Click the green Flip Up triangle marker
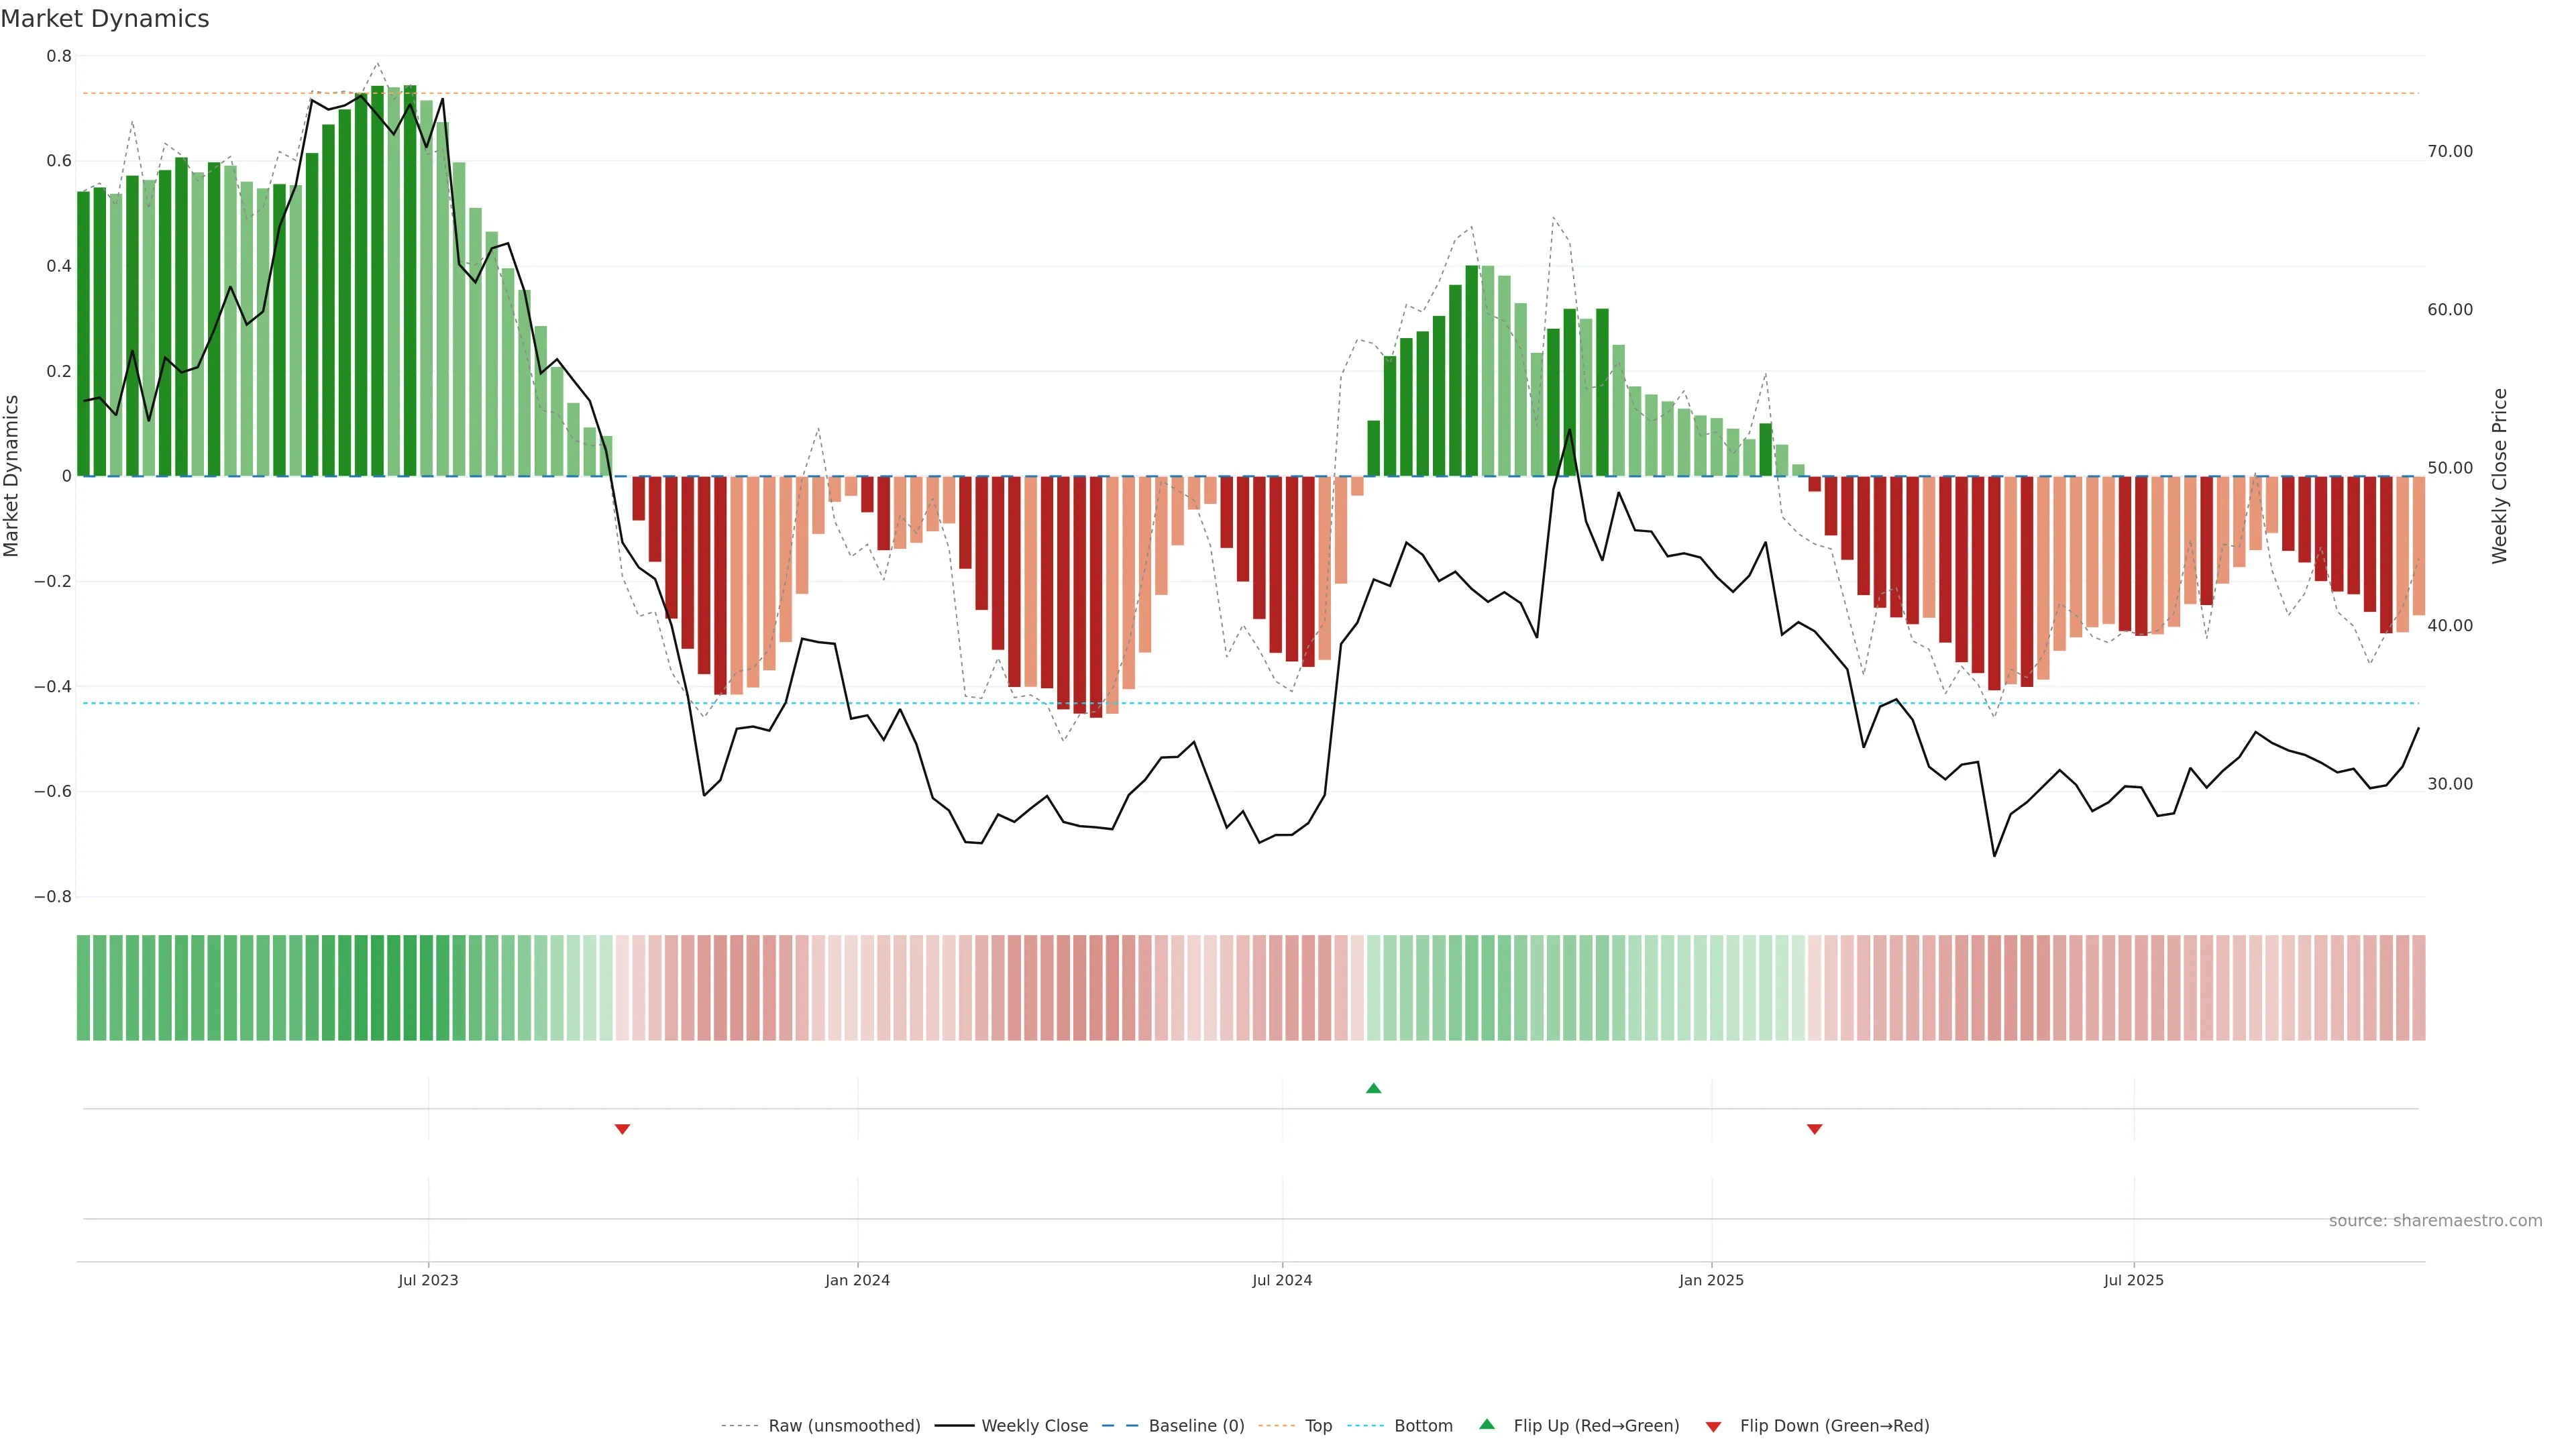 pyautogui.click(x=1373, y=1088)
